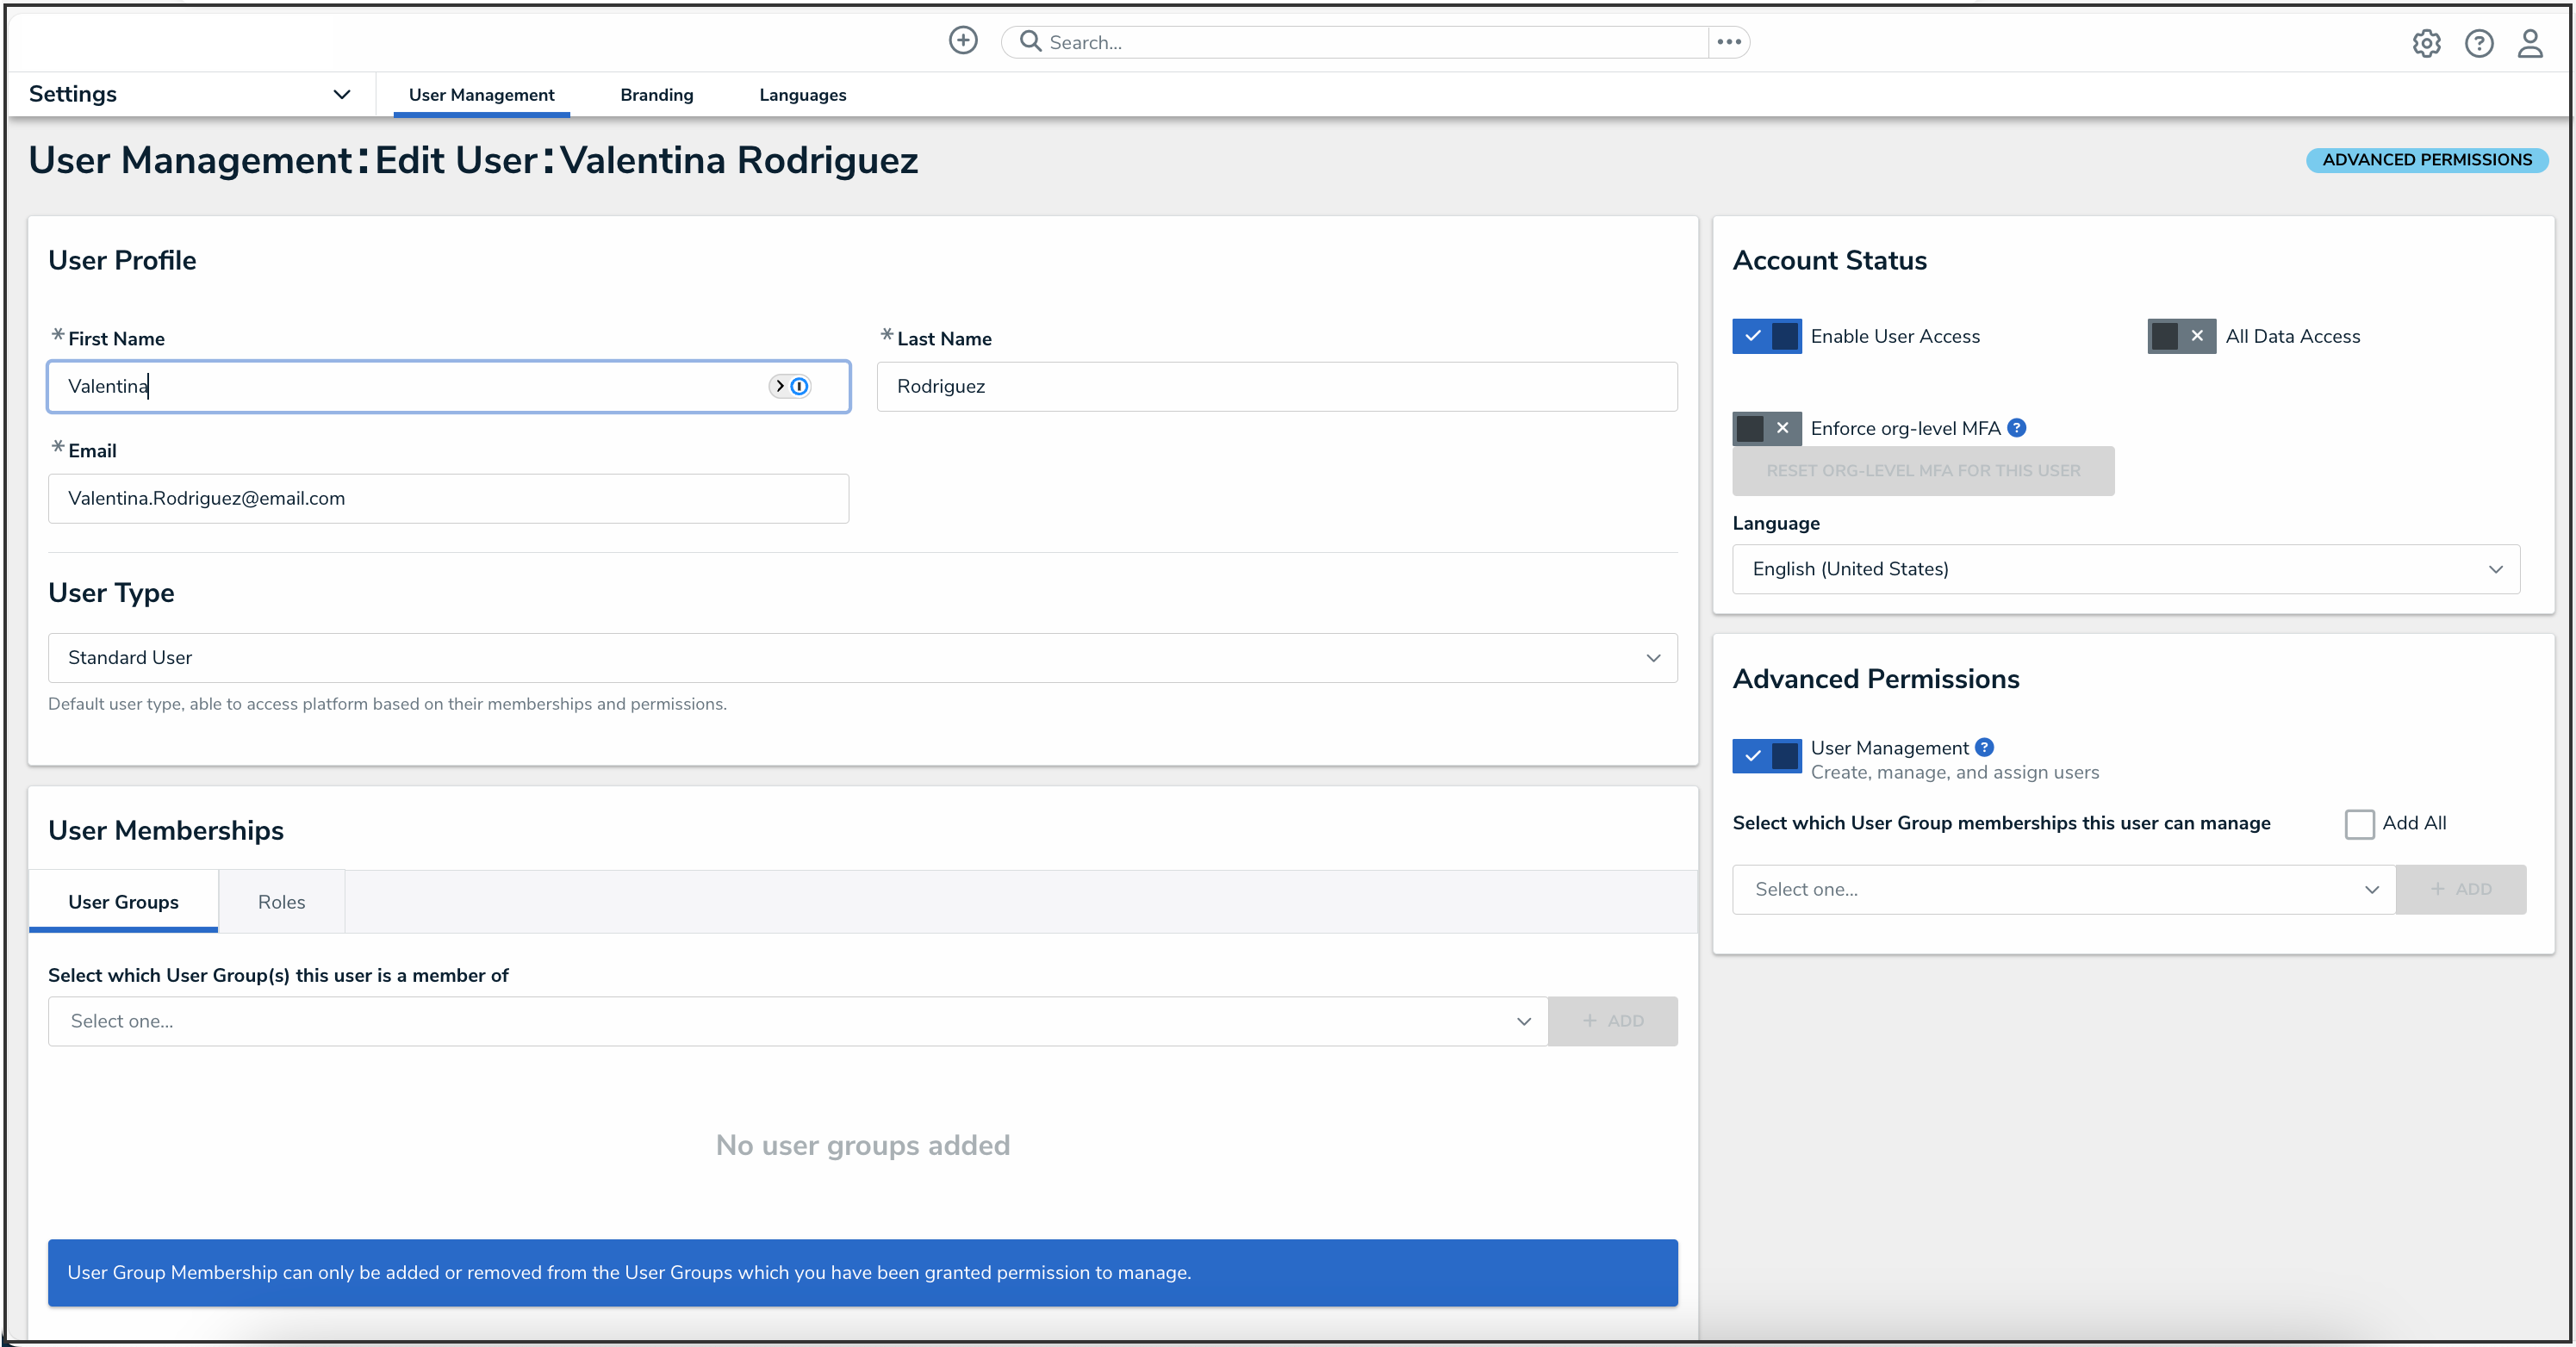2576x1347 pixels.
Task: Open the help question mark icon
Action: coord(2479,43)
